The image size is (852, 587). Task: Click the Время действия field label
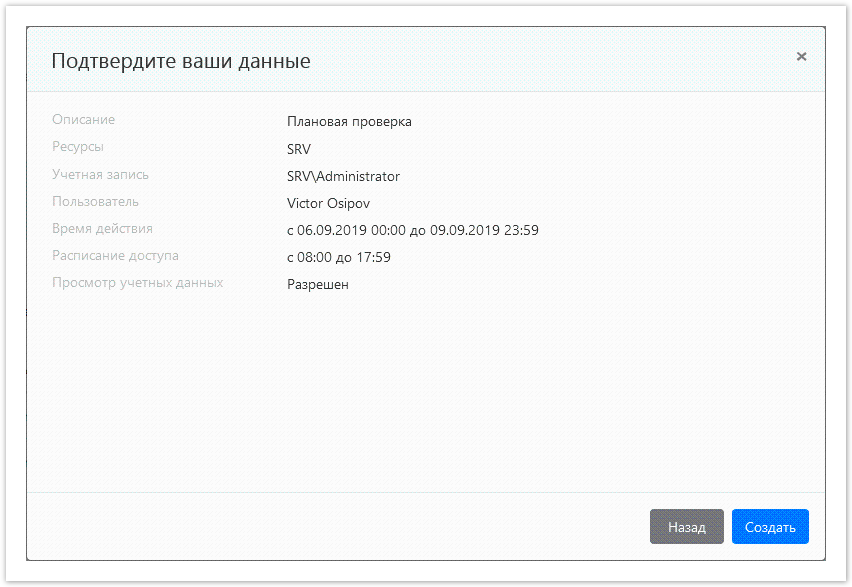coord(102,228)
